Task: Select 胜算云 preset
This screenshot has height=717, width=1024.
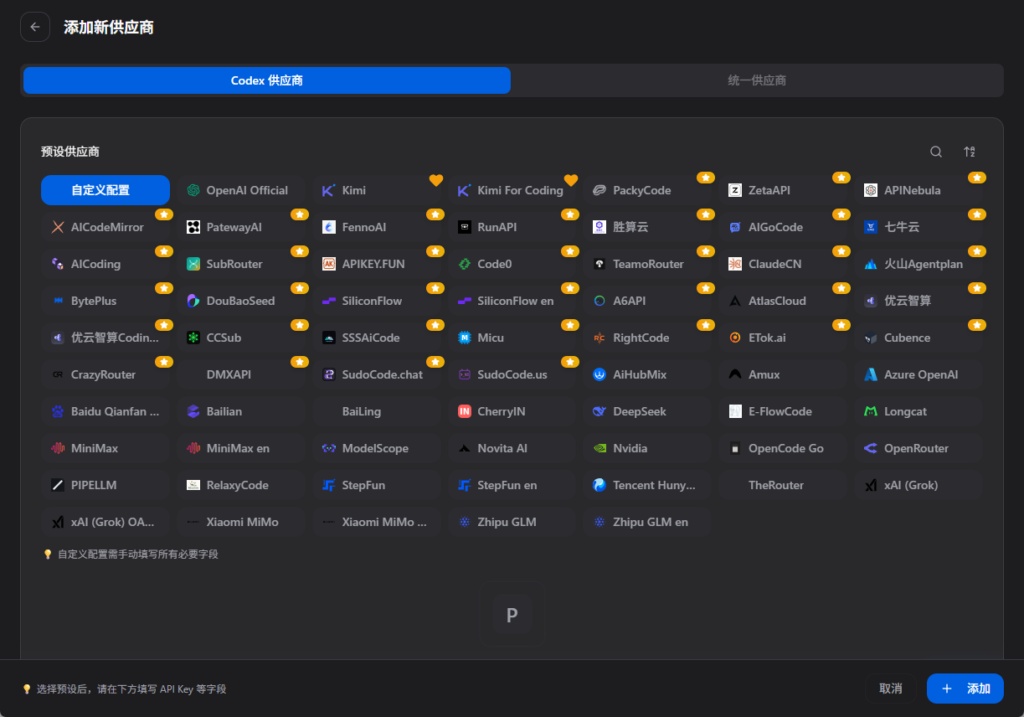Action: click(647, 227)
